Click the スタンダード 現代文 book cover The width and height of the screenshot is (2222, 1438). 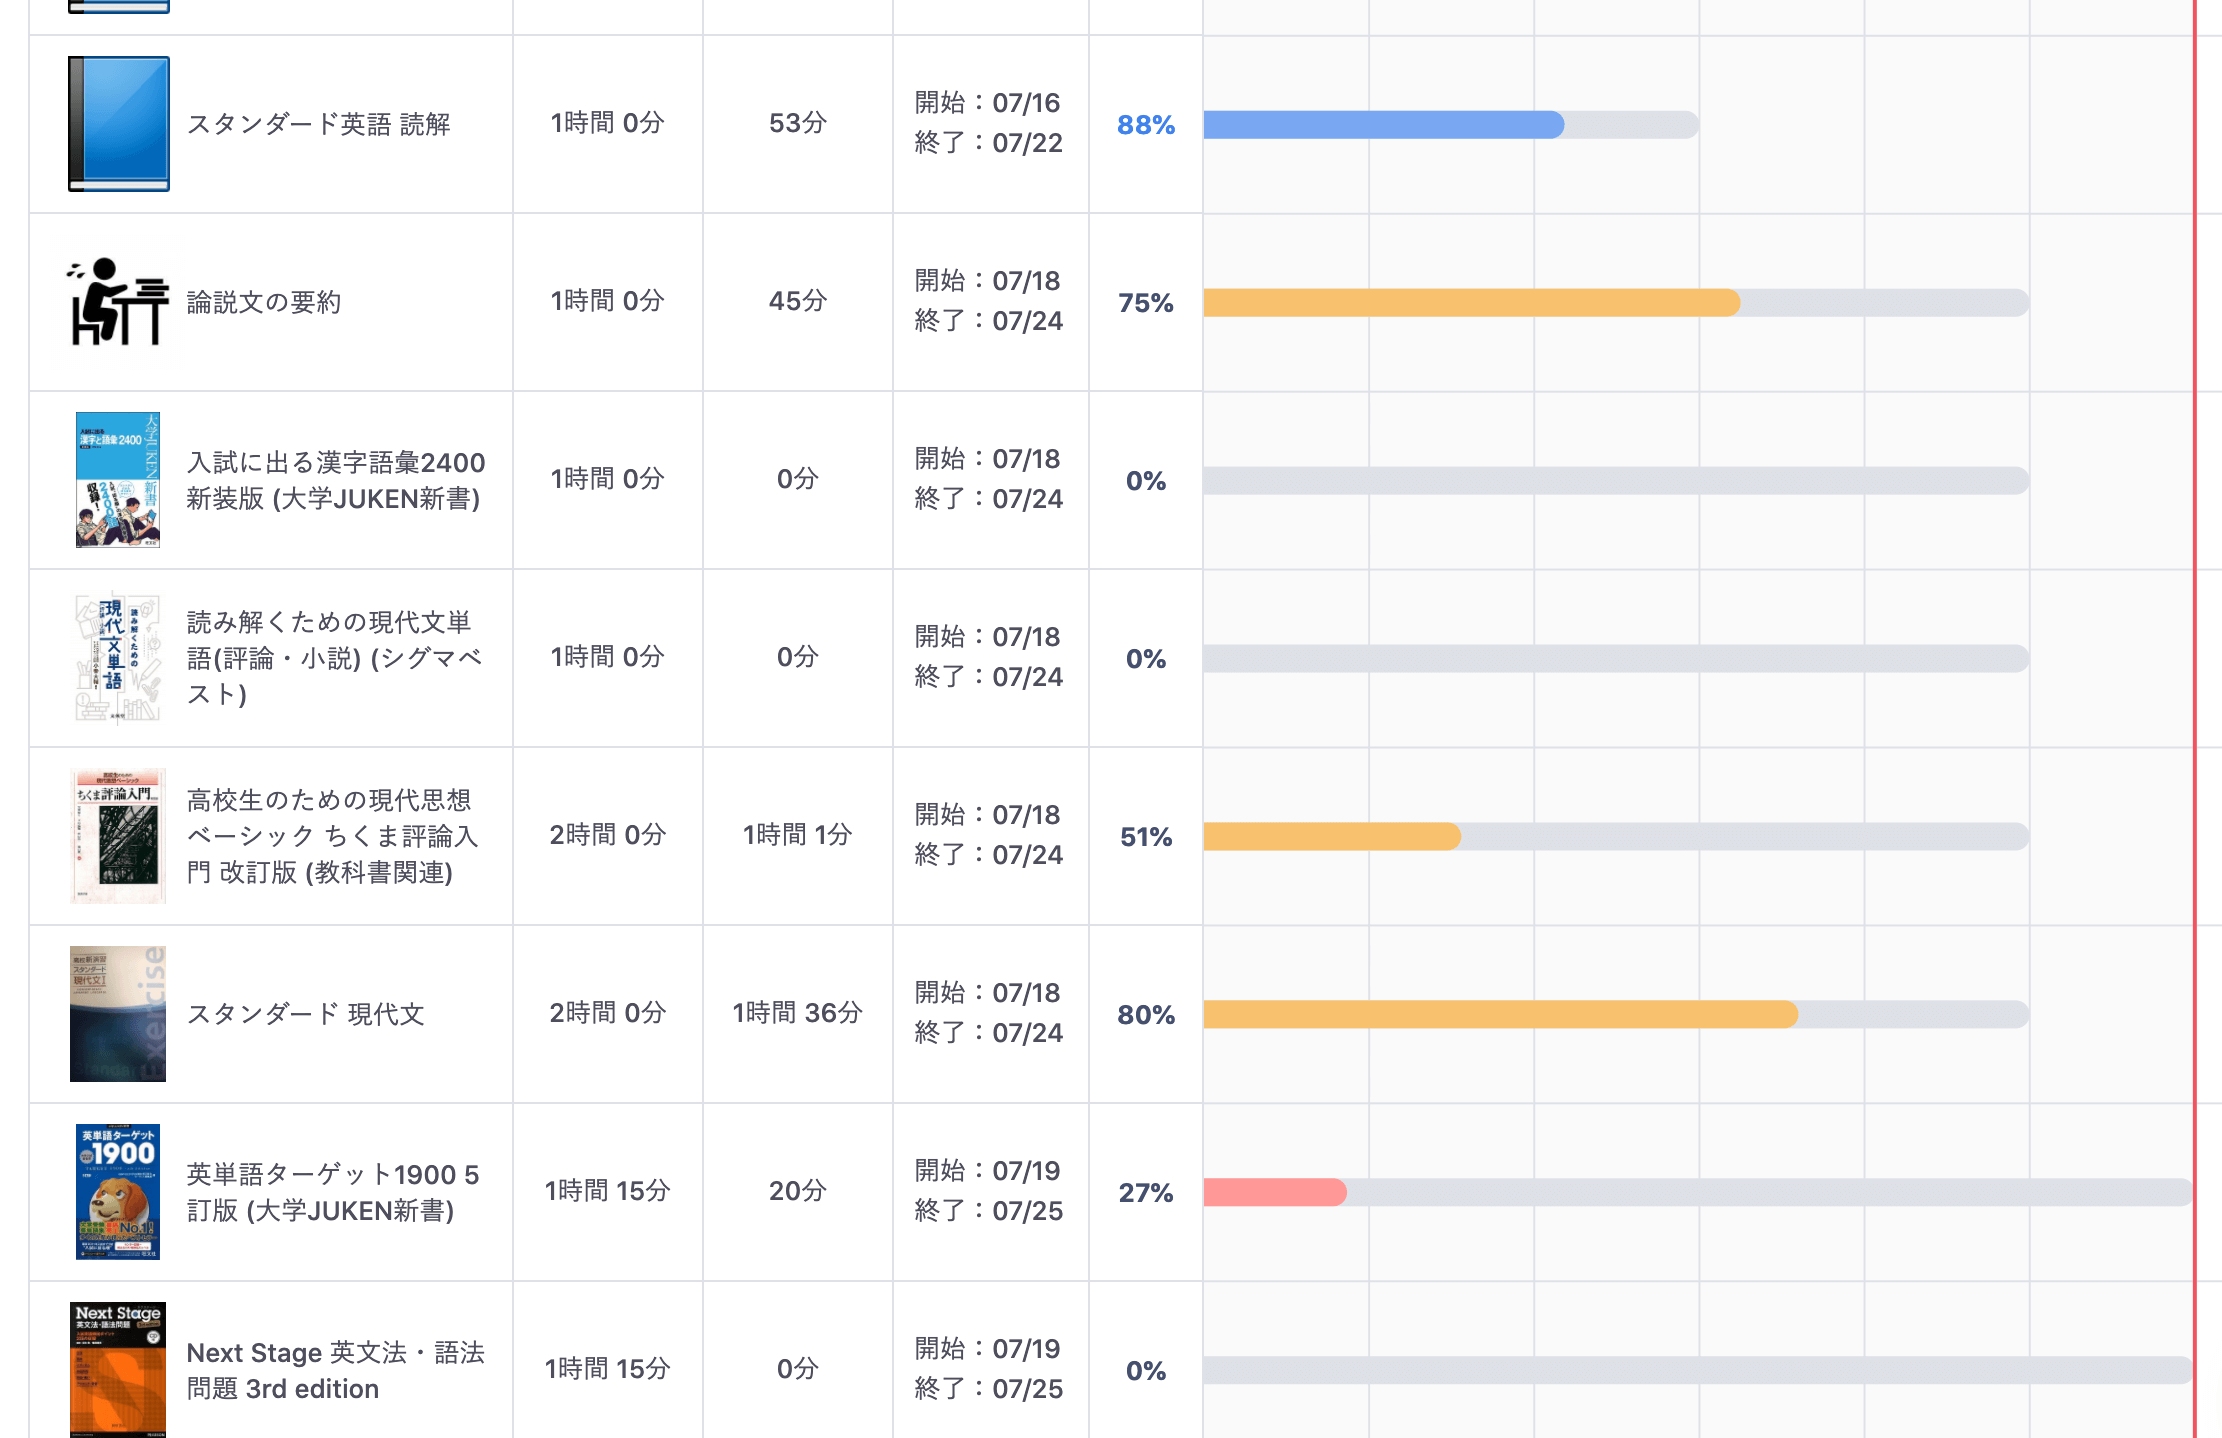point(118,1014)
